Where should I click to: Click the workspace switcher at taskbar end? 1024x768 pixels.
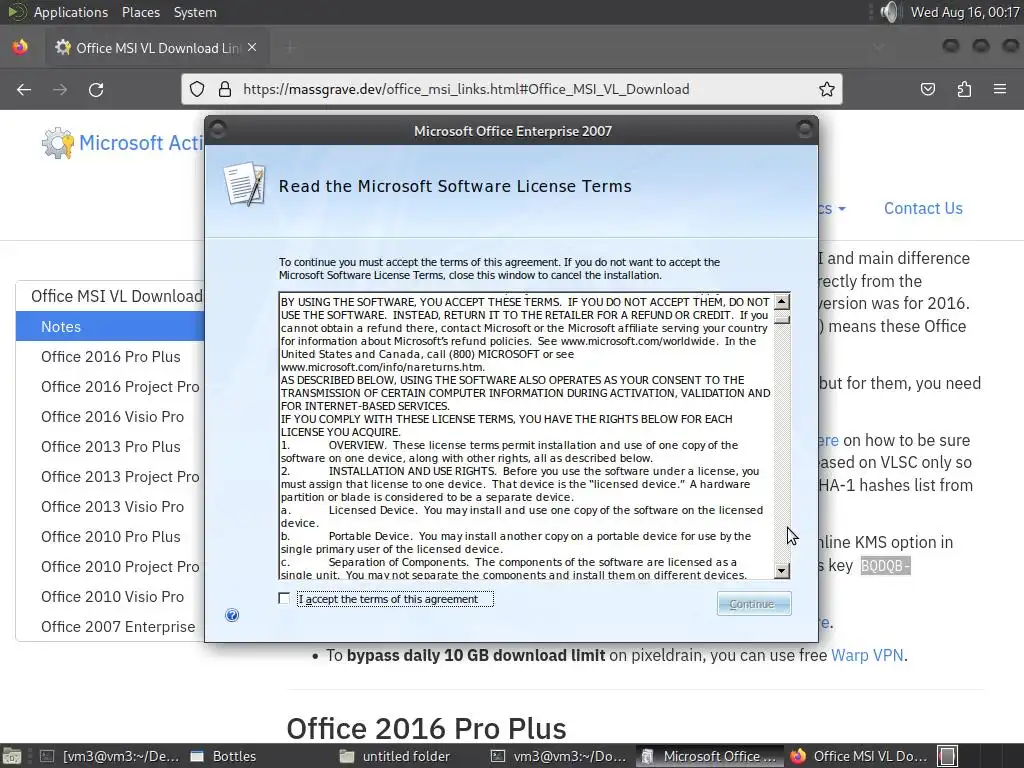tap(948, 756)
